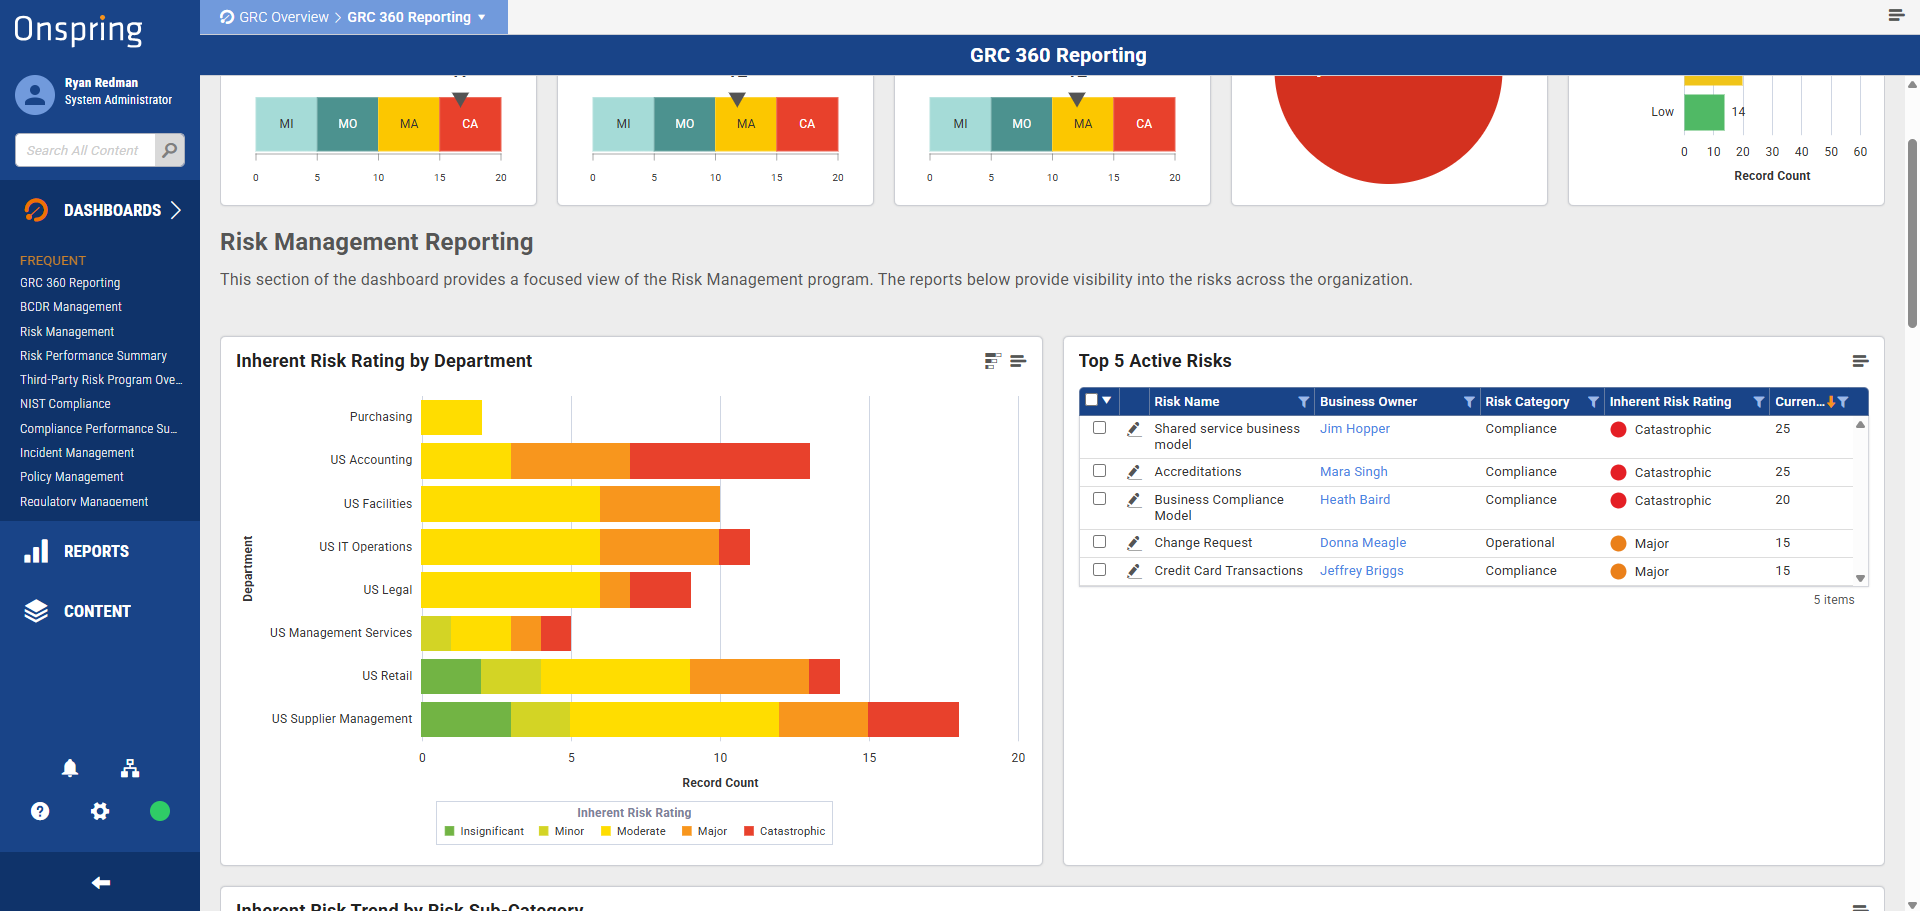Image resolution: width=1920 pixels, height=911 pixels.
Task: Expand the GRC 360 Reporting breadcrumb dropdown
Action: [x=482, y=17]
